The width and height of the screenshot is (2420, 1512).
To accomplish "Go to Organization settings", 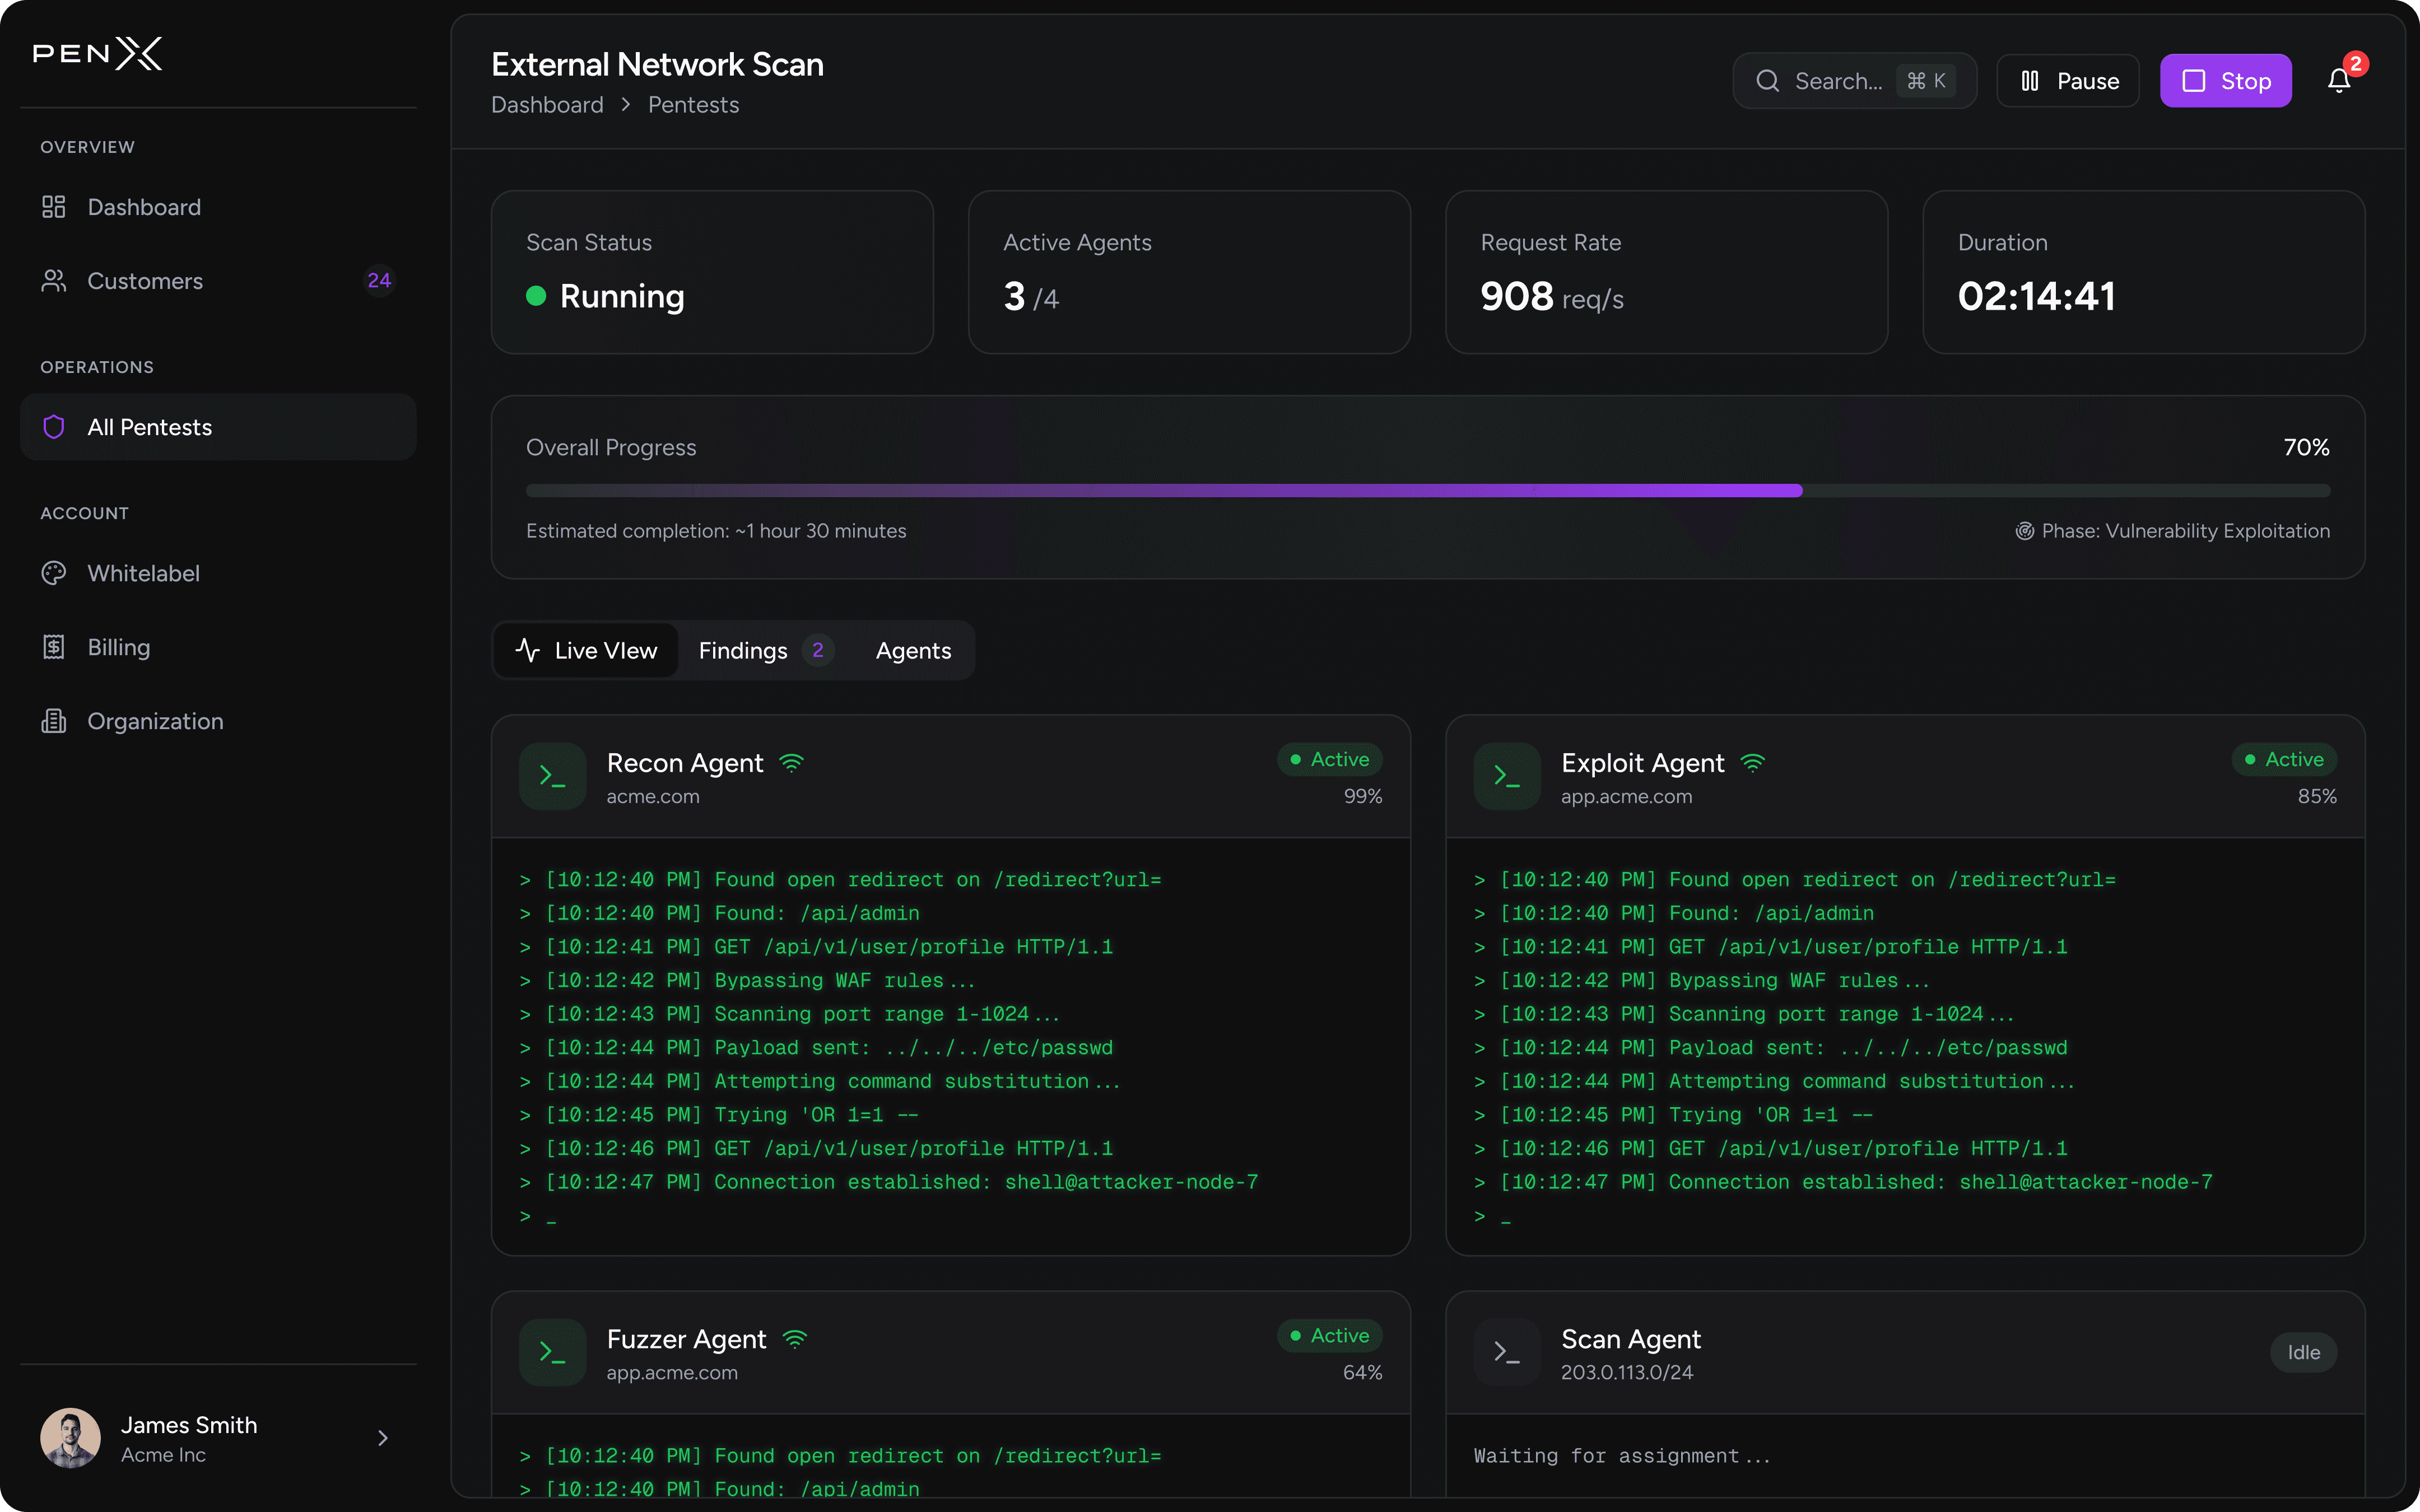I will point(155,721).
